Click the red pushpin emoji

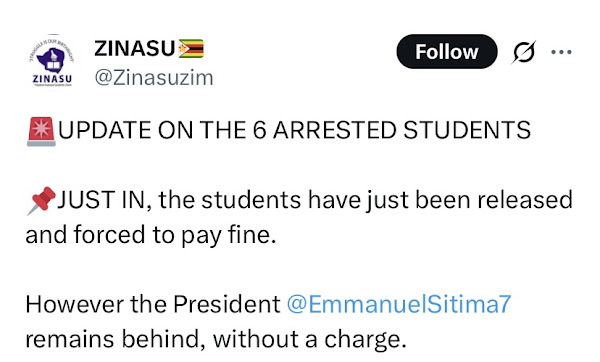click(x=41, y=201)
